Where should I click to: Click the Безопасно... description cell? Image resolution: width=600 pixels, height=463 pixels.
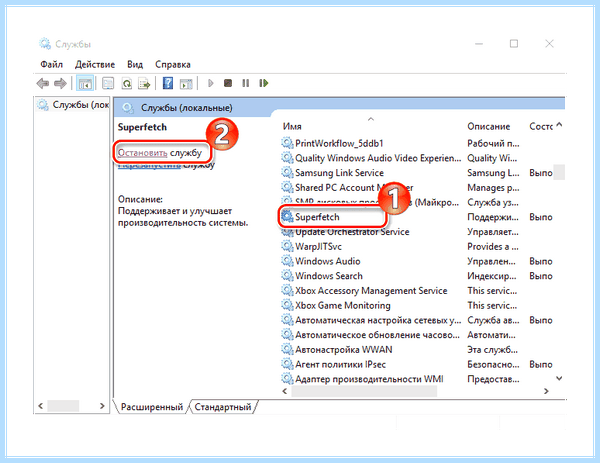[493, 364]
